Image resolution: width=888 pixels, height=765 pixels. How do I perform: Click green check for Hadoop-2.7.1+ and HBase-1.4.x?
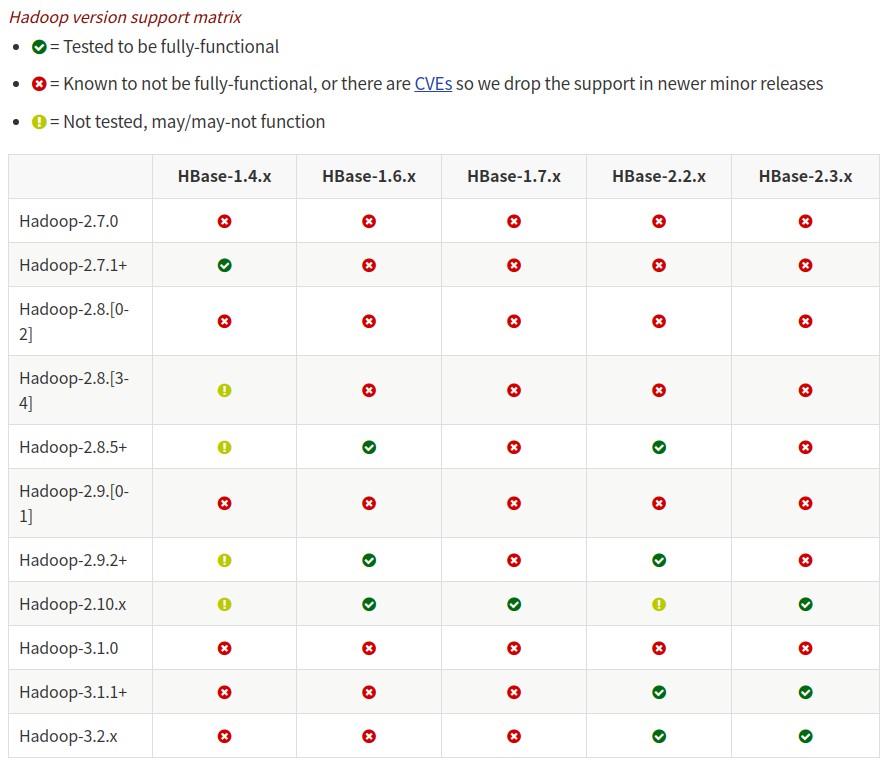pyautogui.click(x=224, y=265)
